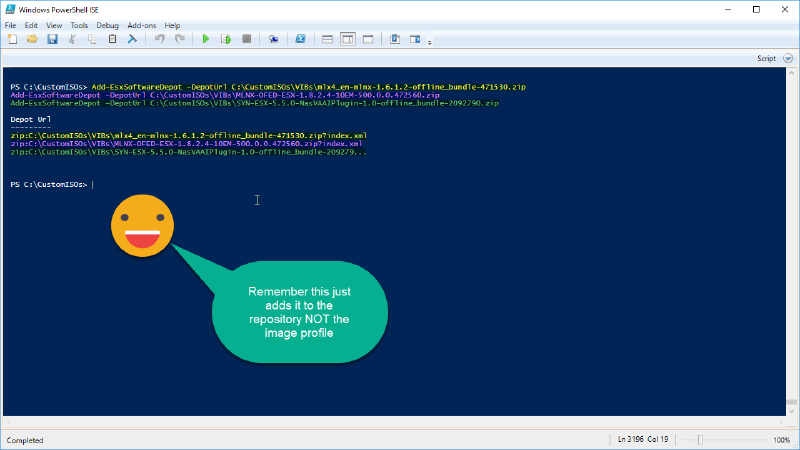Open the Edit menu
The image size is (800, 450).
[x=31, y=25]
